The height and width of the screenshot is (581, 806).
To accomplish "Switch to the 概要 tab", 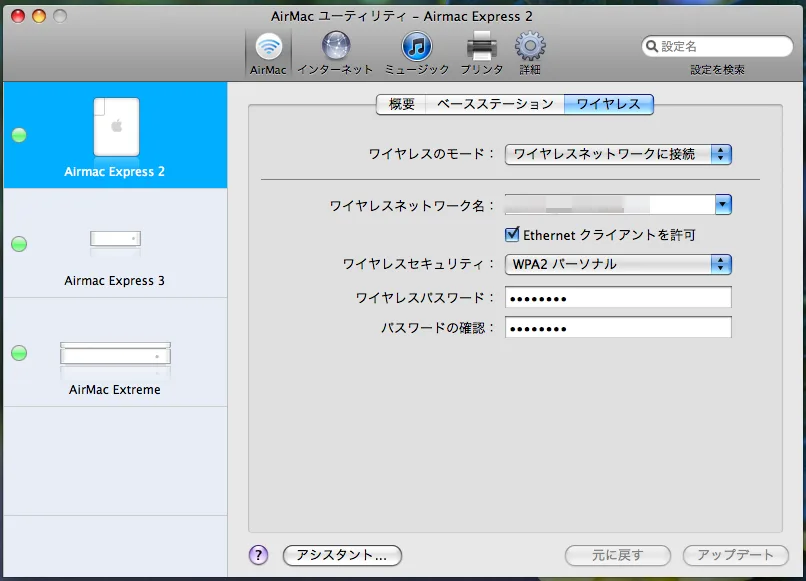I will click(x=401, y=104).
